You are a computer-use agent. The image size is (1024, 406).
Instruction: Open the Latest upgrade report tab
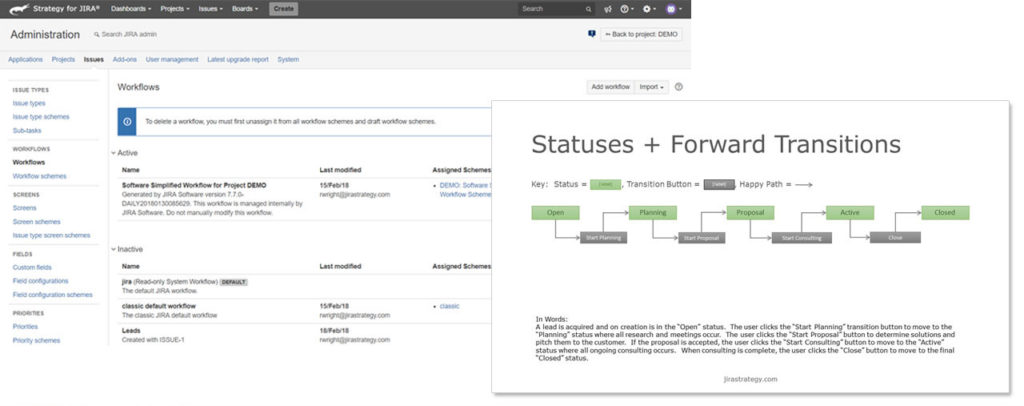tap(238, 59)
